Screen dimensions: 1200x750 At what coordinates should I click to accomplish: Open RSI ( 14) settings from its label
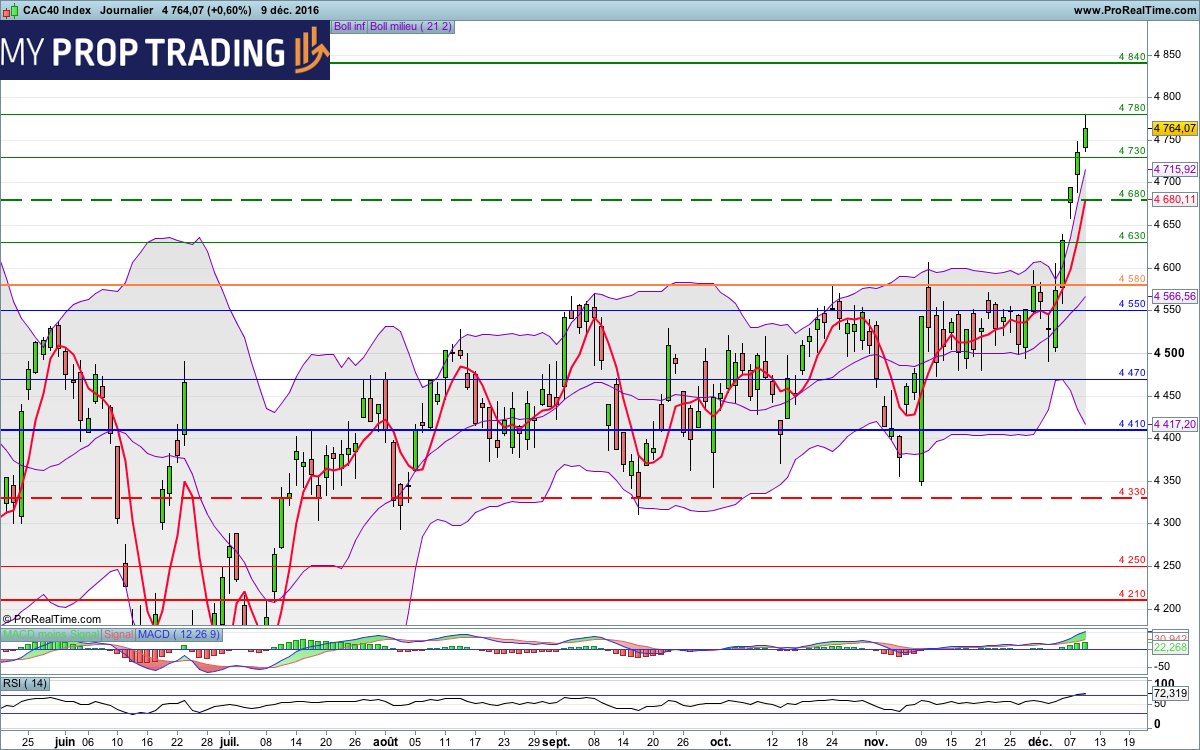(x=24, y=683)
